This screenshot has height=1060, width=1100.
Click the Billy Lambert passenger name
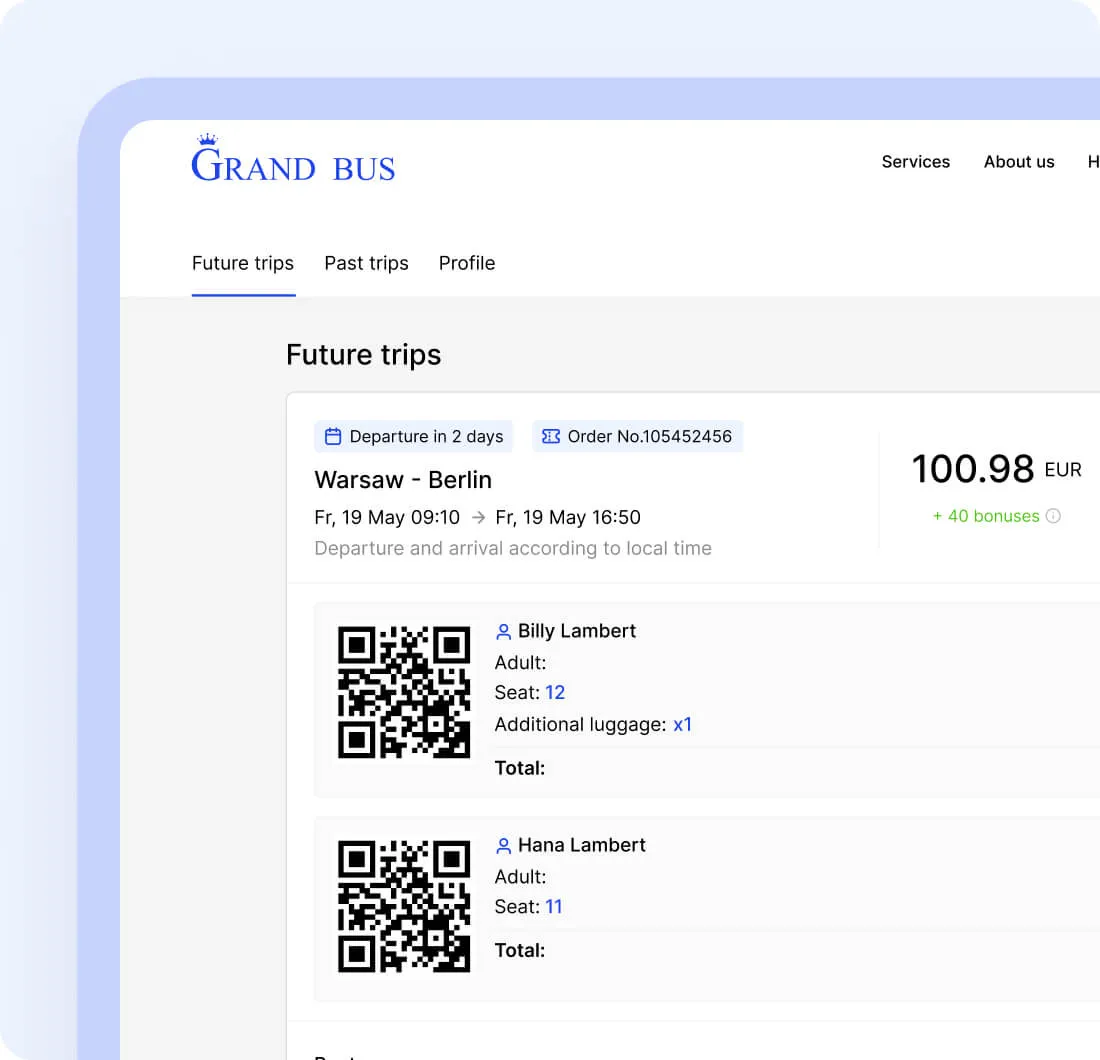coord(577,631)
